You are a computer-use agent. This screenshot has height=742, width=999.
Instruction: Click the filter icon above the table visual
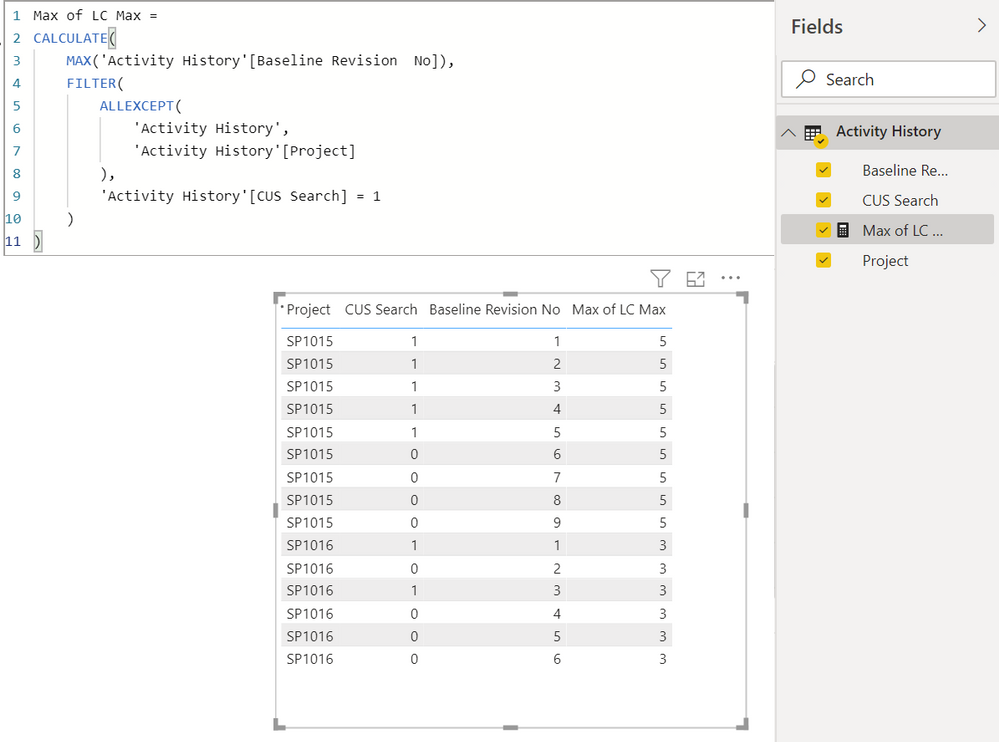pyautogui.click(x=660, y=278)
